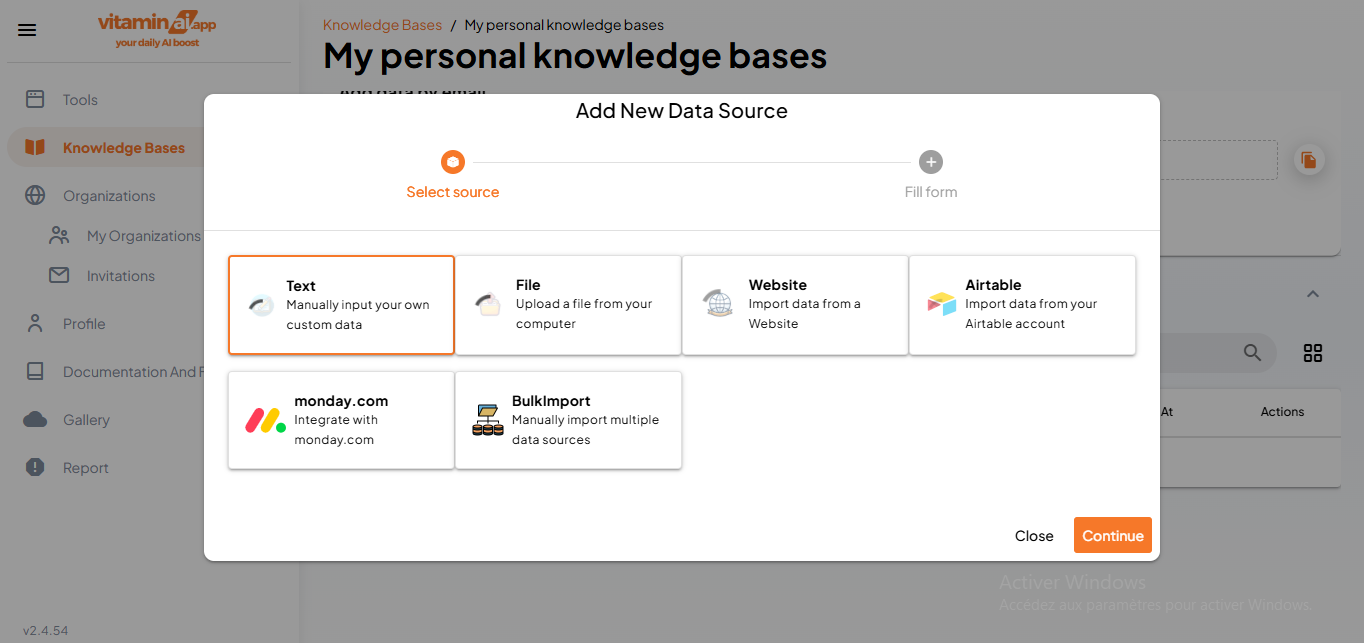Toggle the sidebar with the hamburger icon

[x=27, y=30]
